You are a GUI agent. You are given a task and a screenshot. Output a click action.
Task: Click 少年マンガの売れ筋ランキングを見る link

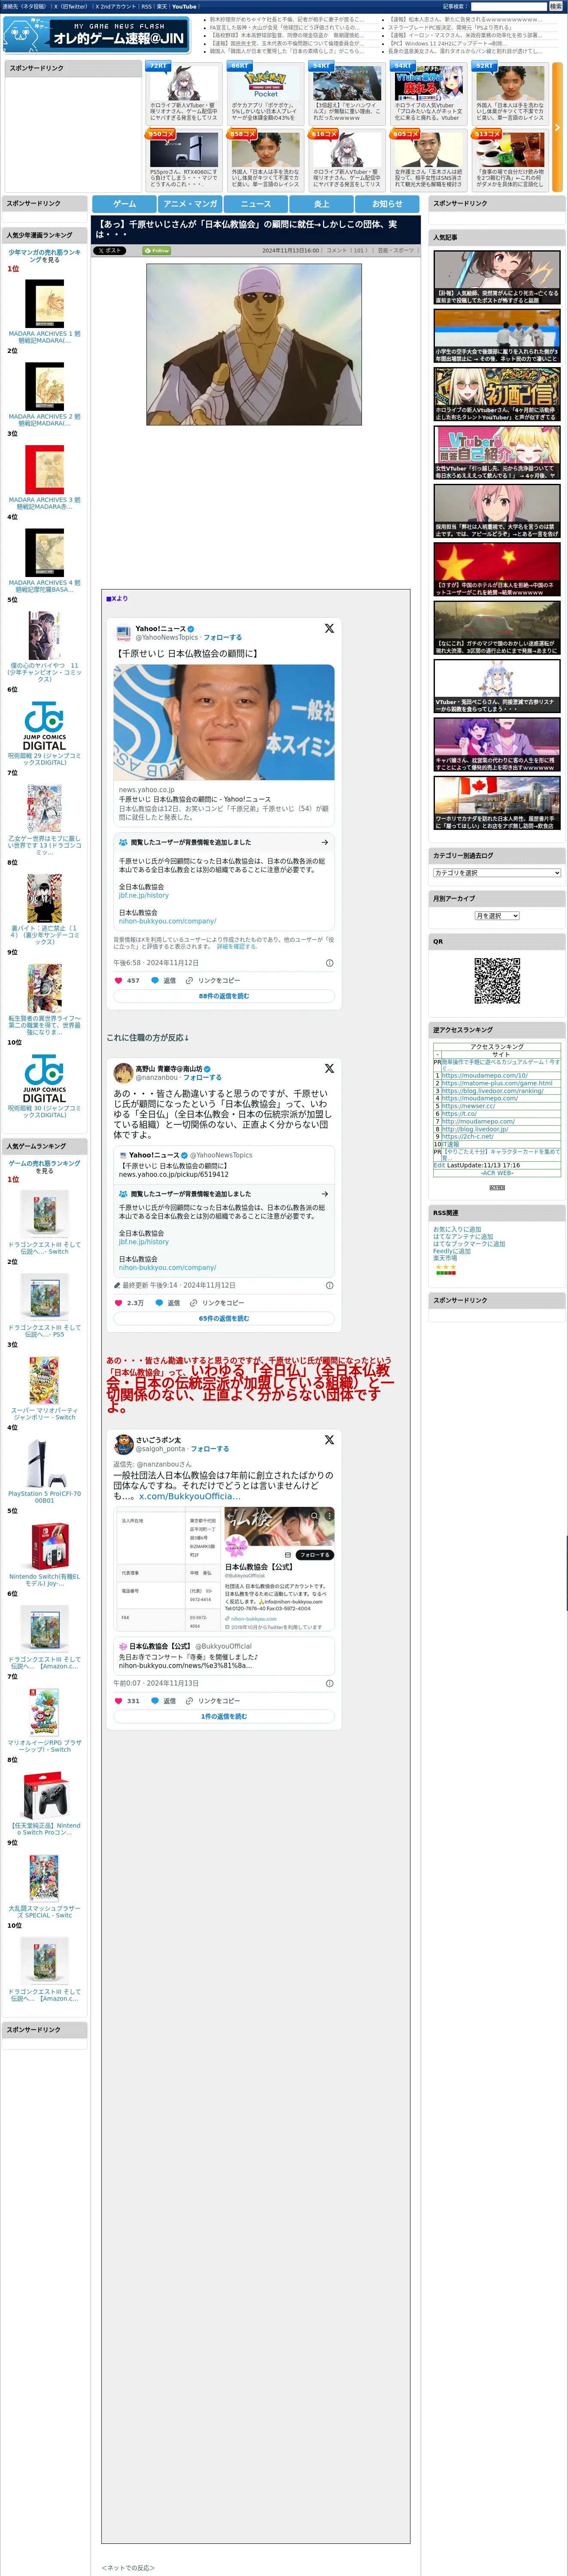[44, 256]
